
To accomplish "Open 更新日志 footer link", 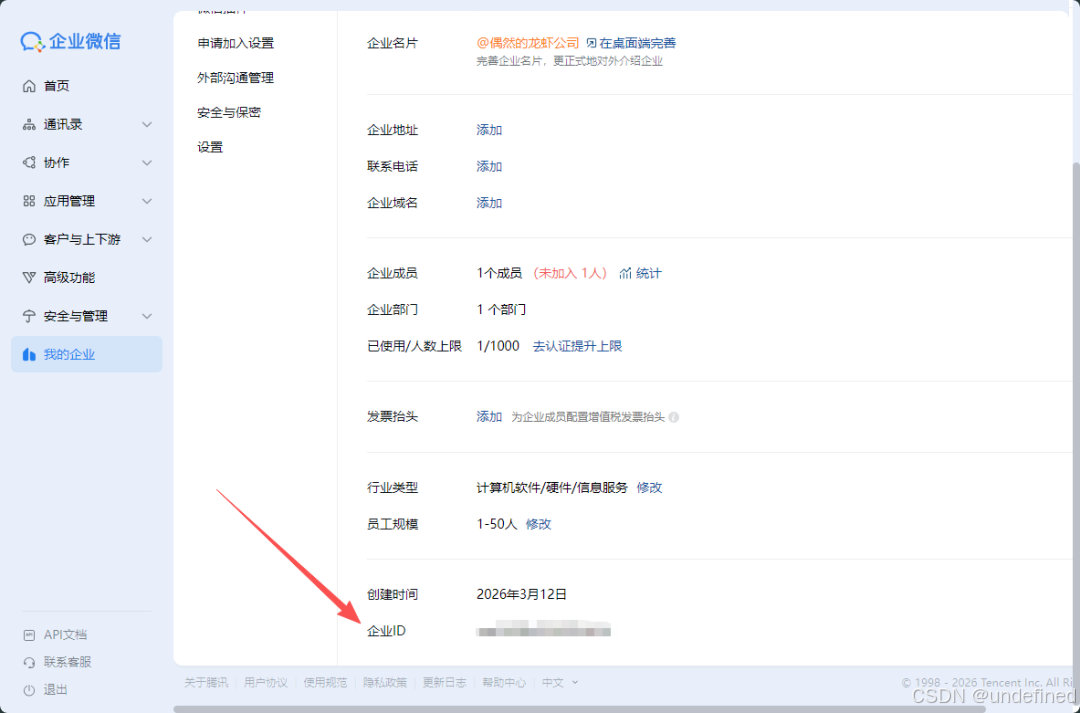I will 444,683.
